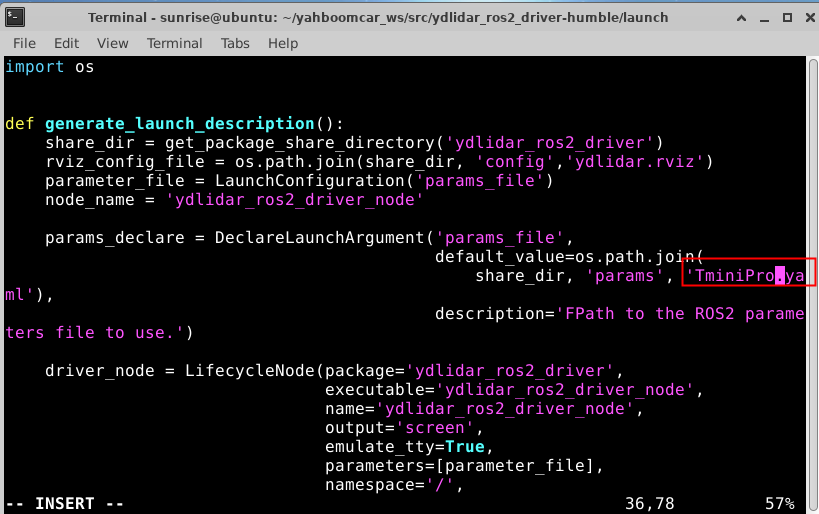This screenshot has height=514, width=819.
Task: Open the Terminal menu
Action: click(174, 43)
